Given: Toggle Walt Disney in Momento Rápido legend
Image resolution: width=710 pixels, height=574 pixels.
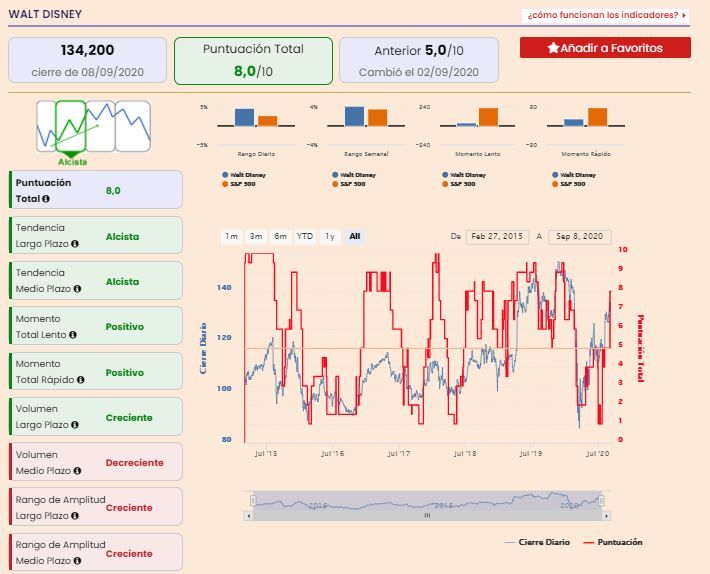Looking at the screenshot, I should tap(574, 175).
